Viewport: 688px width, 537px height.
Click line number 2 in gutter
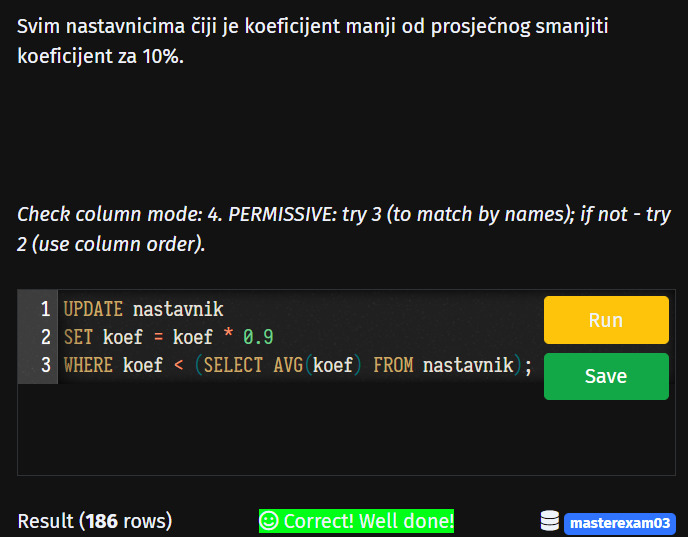(x=46, y=337)
